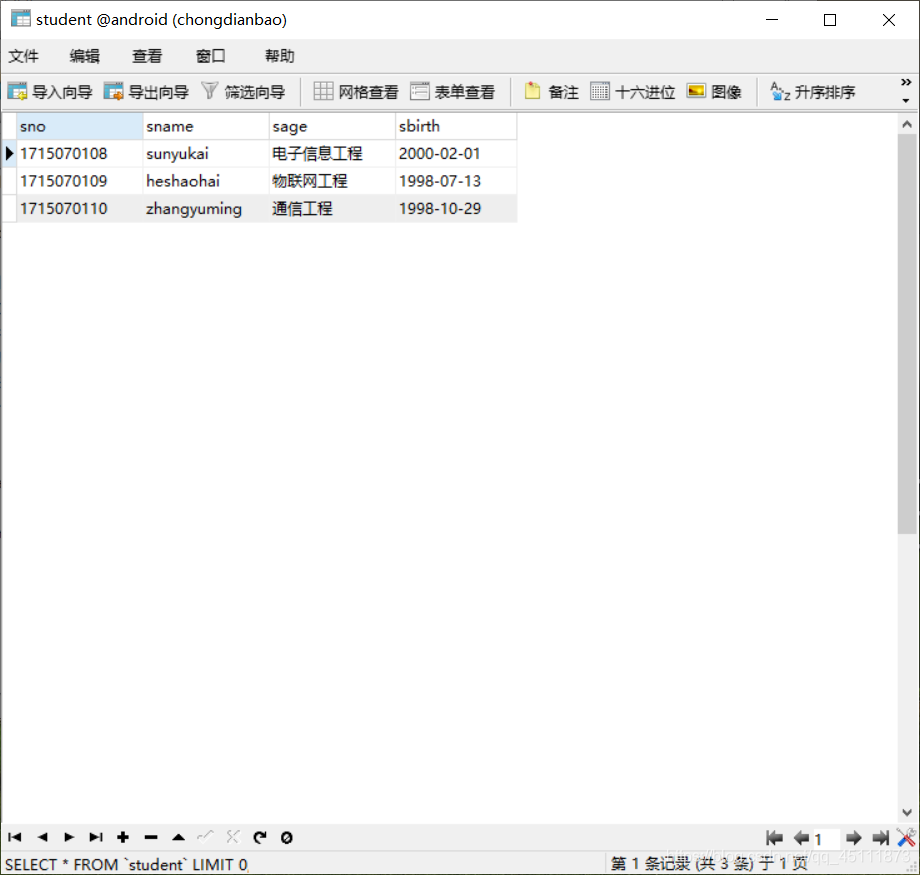The image size is (920, 875).
Task: Click the SELECT * FROM student status text
Action: pos(127,864)
